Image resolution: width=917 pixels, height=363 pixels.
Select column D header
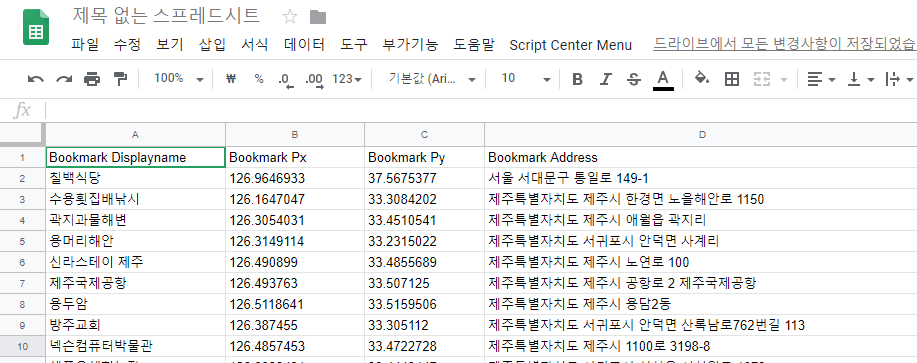(701, 134)
